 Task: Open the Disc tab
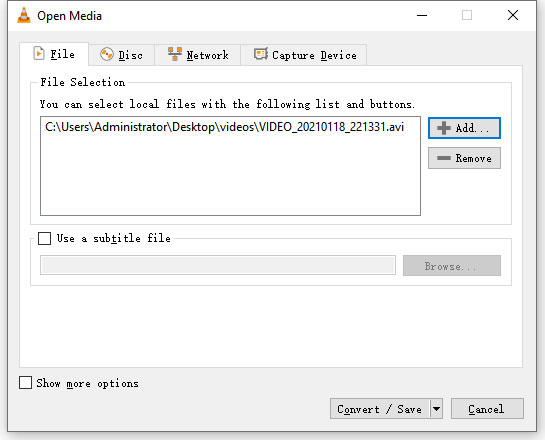[122, 55]
